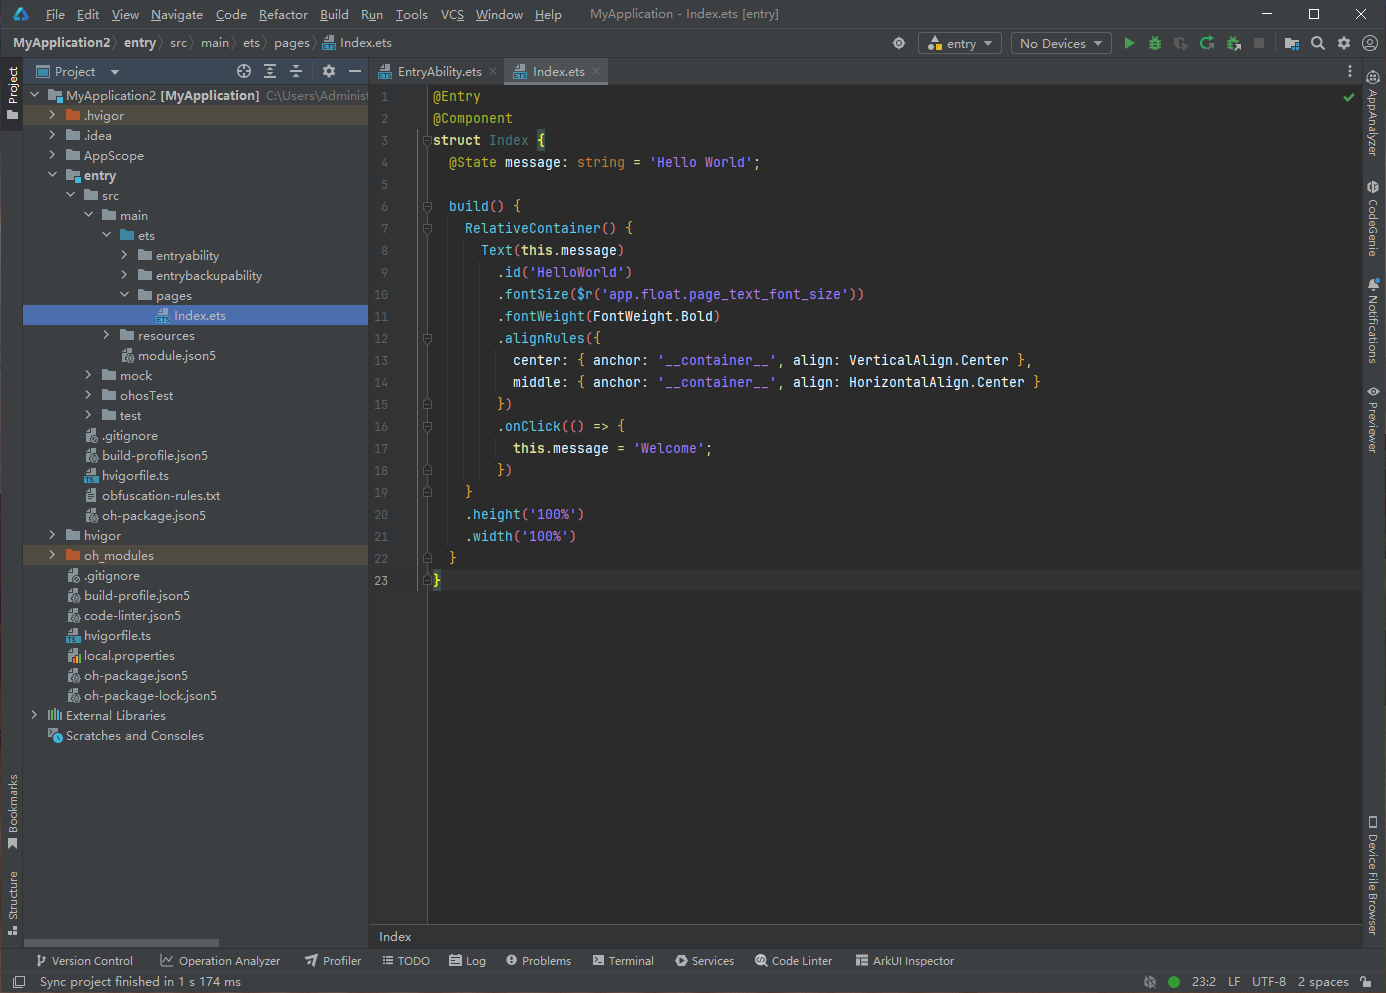Hide the Project tool window

[355, 71]
